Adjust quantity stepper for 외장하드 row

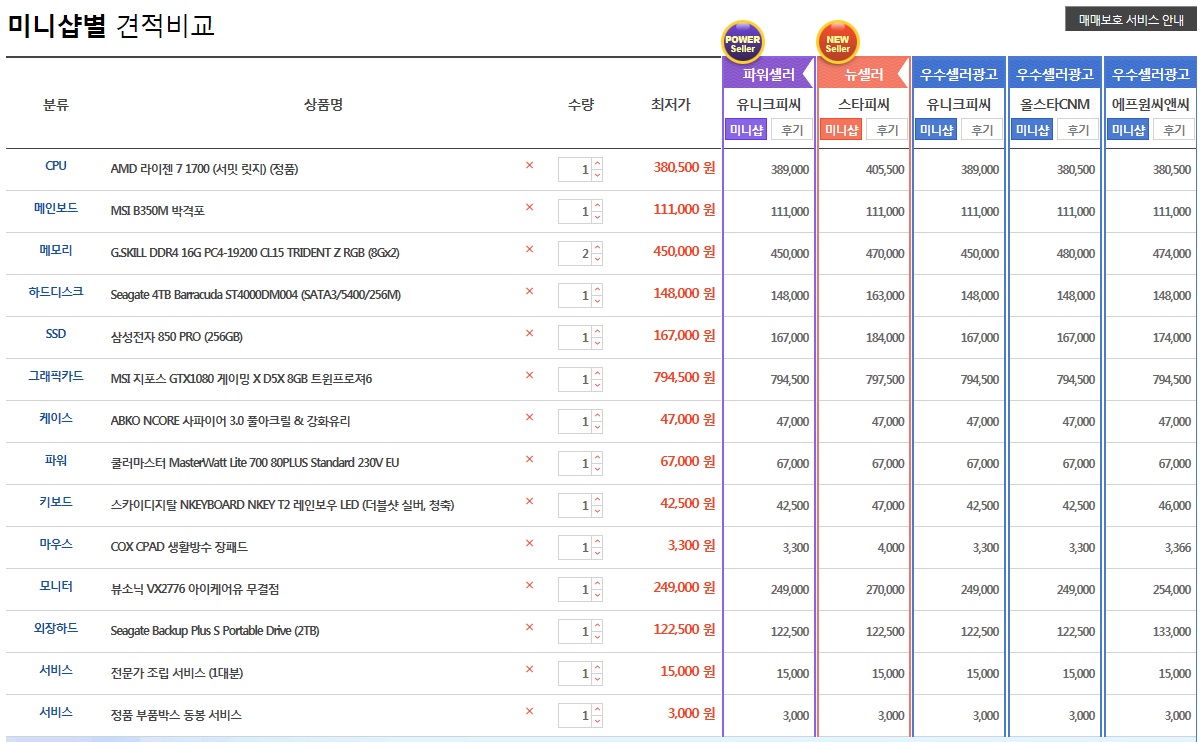point(581,631)
